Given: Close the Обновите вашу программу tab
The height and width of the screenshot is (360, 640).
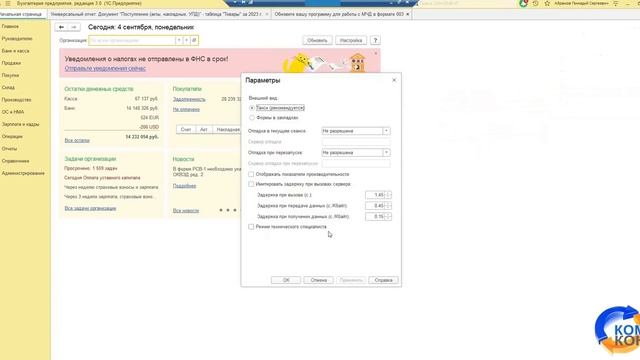Looking at the screenshot, I should [407, 14].
